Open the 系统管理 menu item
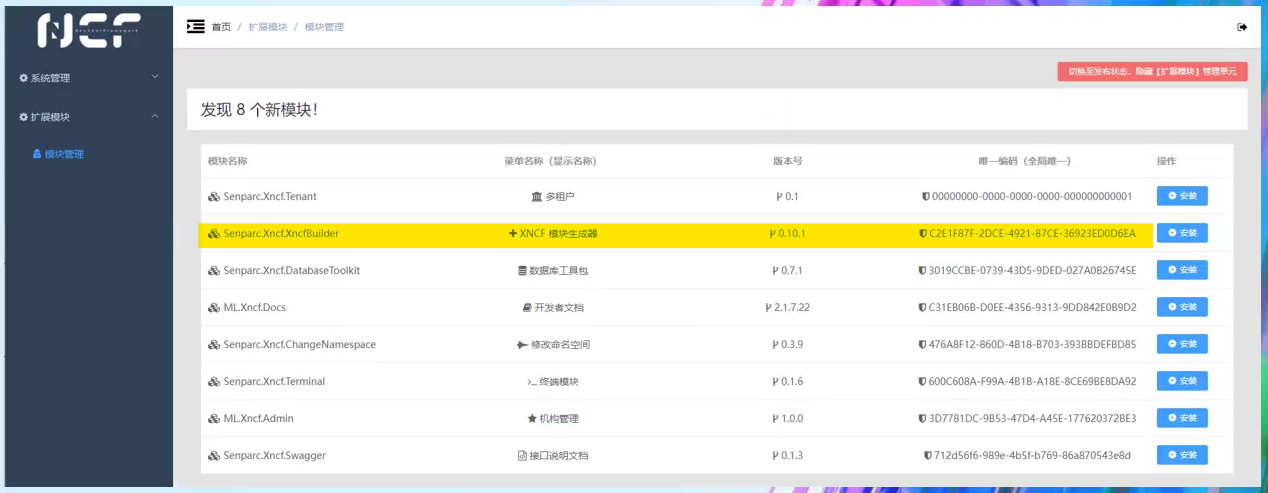 (x=86, y=78)
